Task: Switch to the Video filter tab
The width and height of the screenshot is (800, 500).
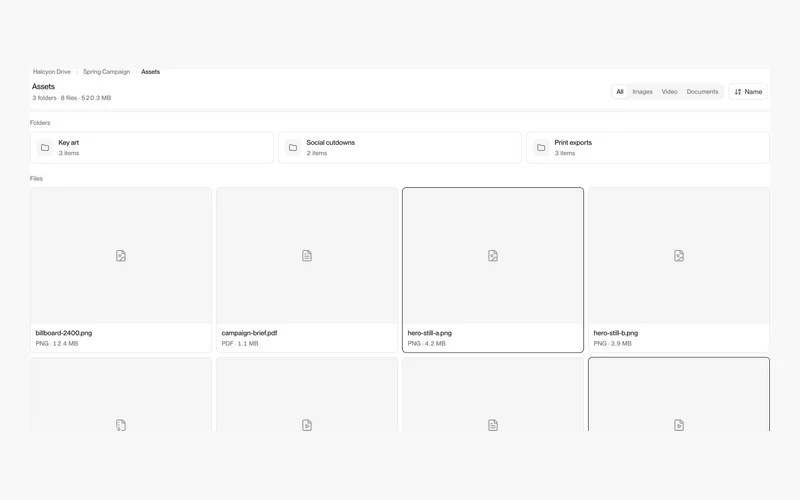Action: 669,92
